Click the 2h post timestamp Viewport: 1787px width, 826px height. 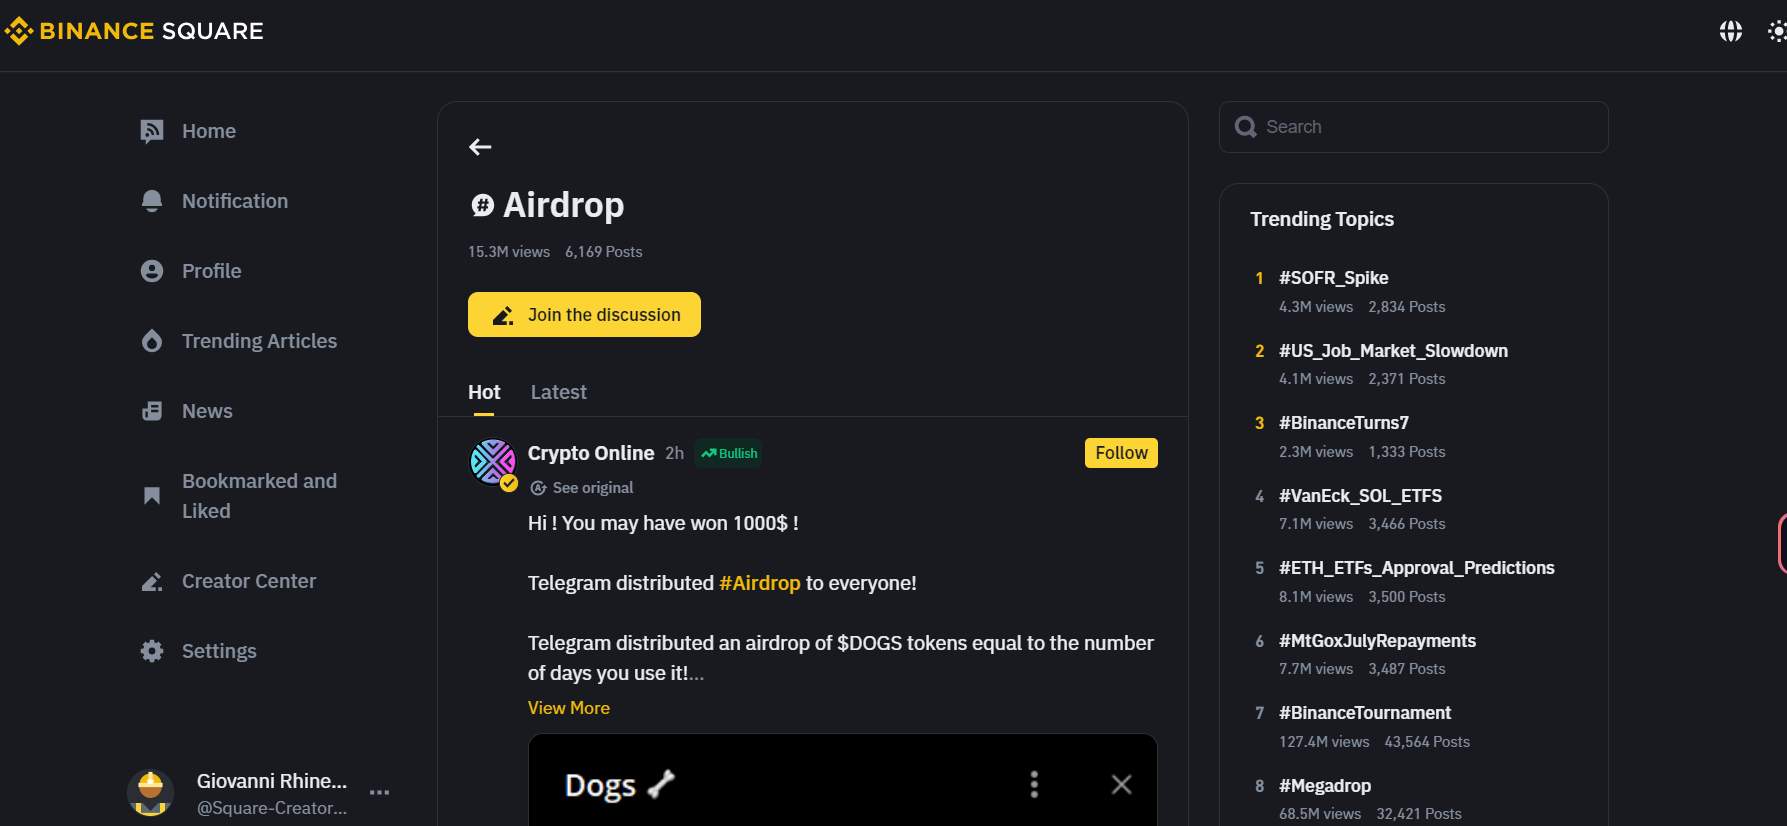675,453
